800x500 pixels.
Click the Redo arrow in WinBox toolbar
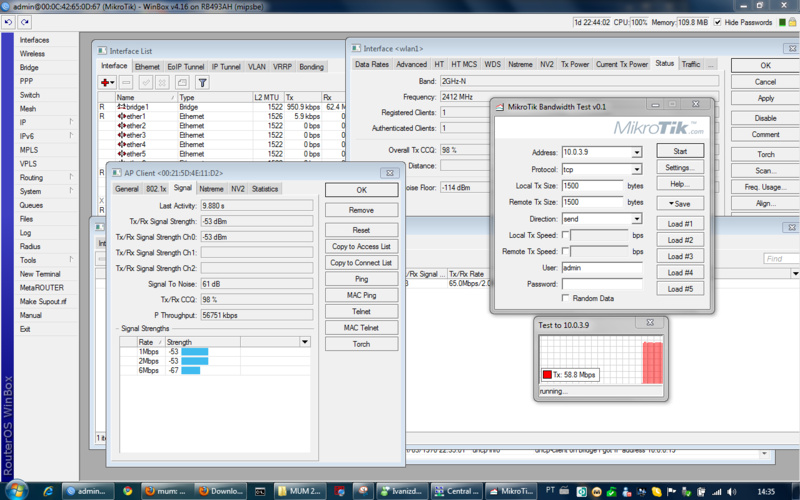click(x=25, y=22)
